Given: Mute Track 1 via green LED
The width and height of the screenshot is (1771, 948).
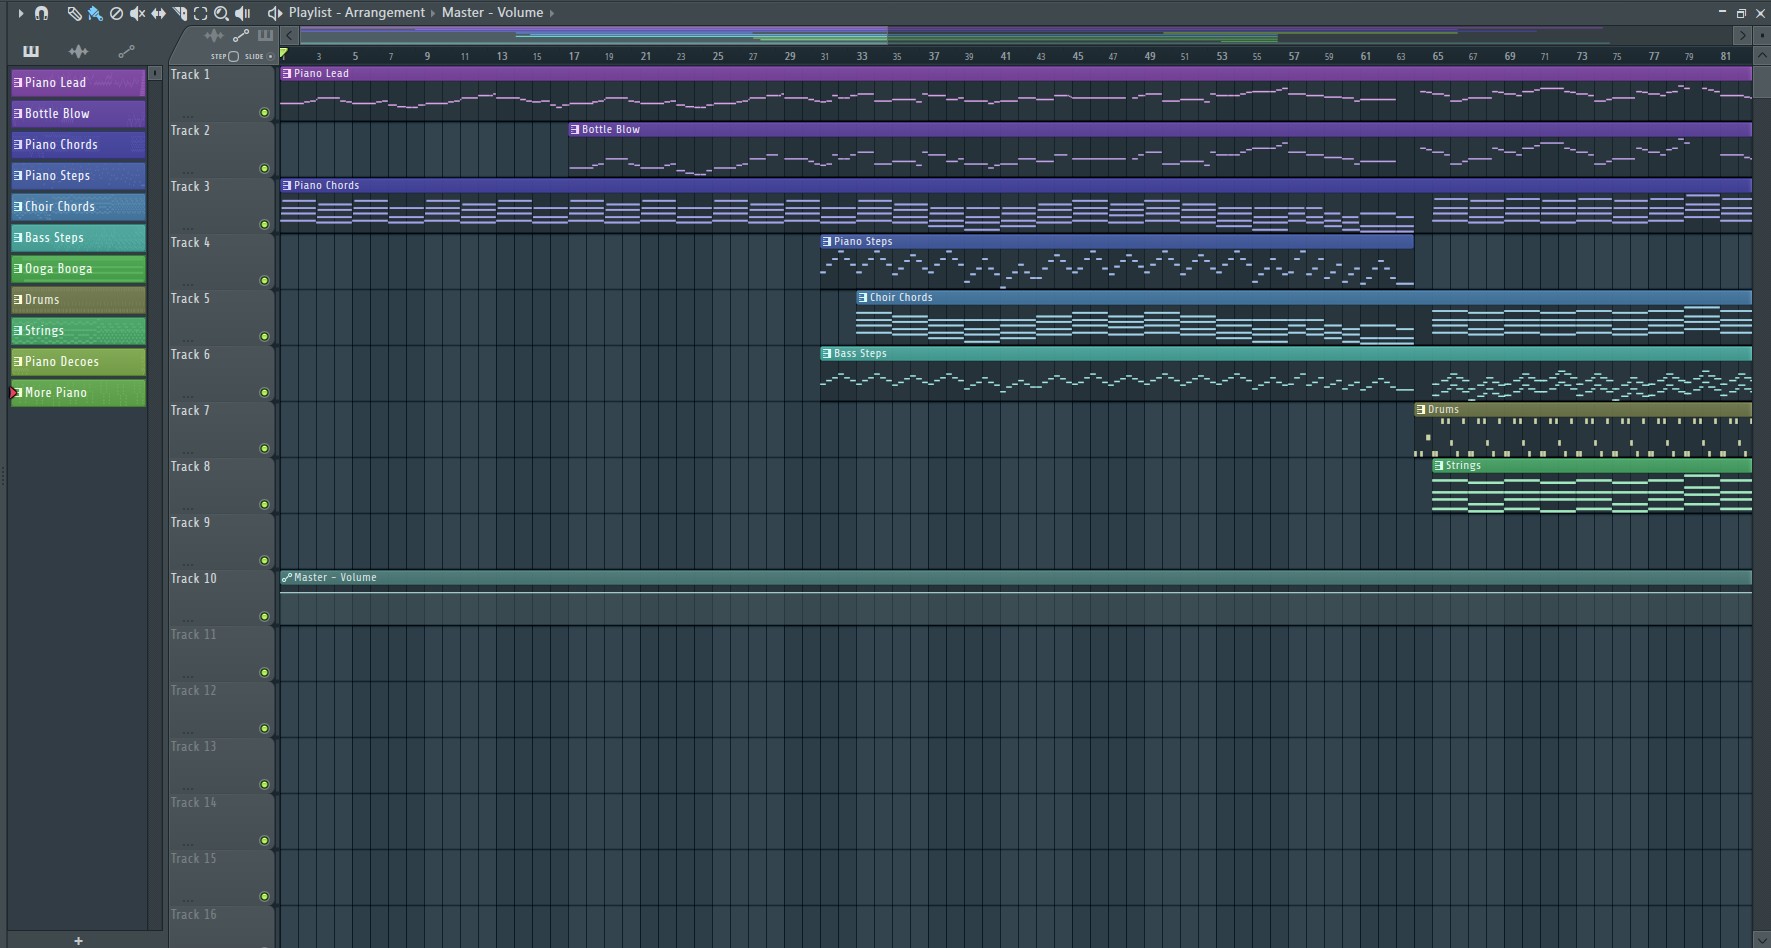Looking at the screenshot, I should [264, 113].
